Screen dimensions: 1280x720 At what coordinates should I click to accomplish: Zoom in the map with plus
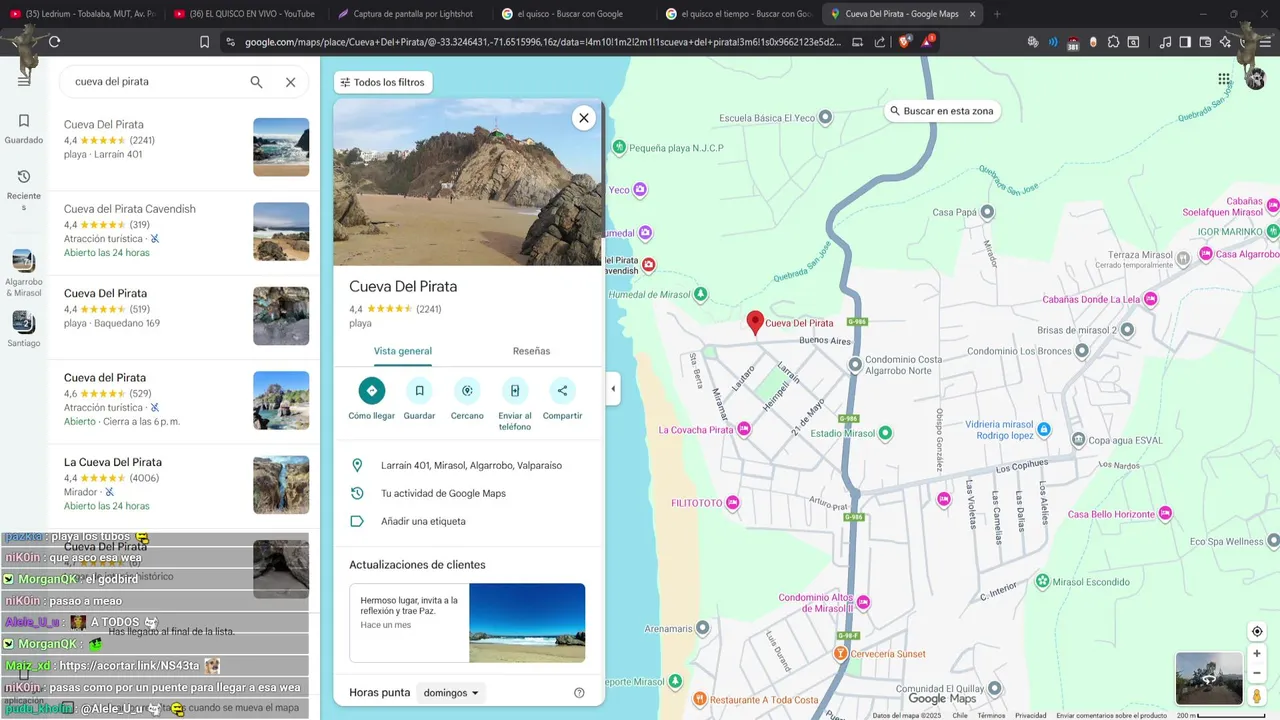click(x=1257, y=654)
